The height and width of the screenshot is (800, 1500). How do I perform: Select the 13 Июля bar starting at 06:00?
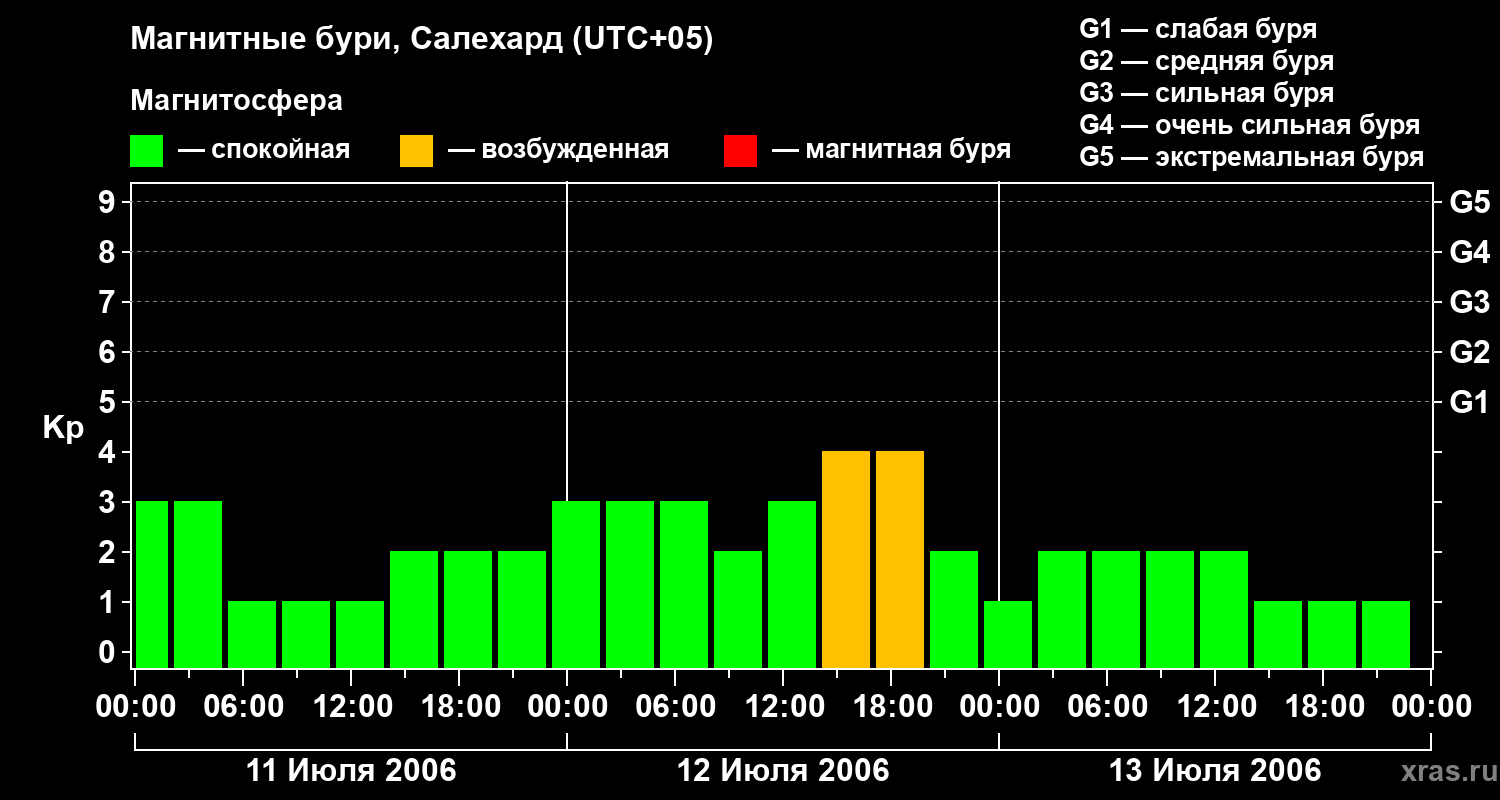tap(1116, 610)
